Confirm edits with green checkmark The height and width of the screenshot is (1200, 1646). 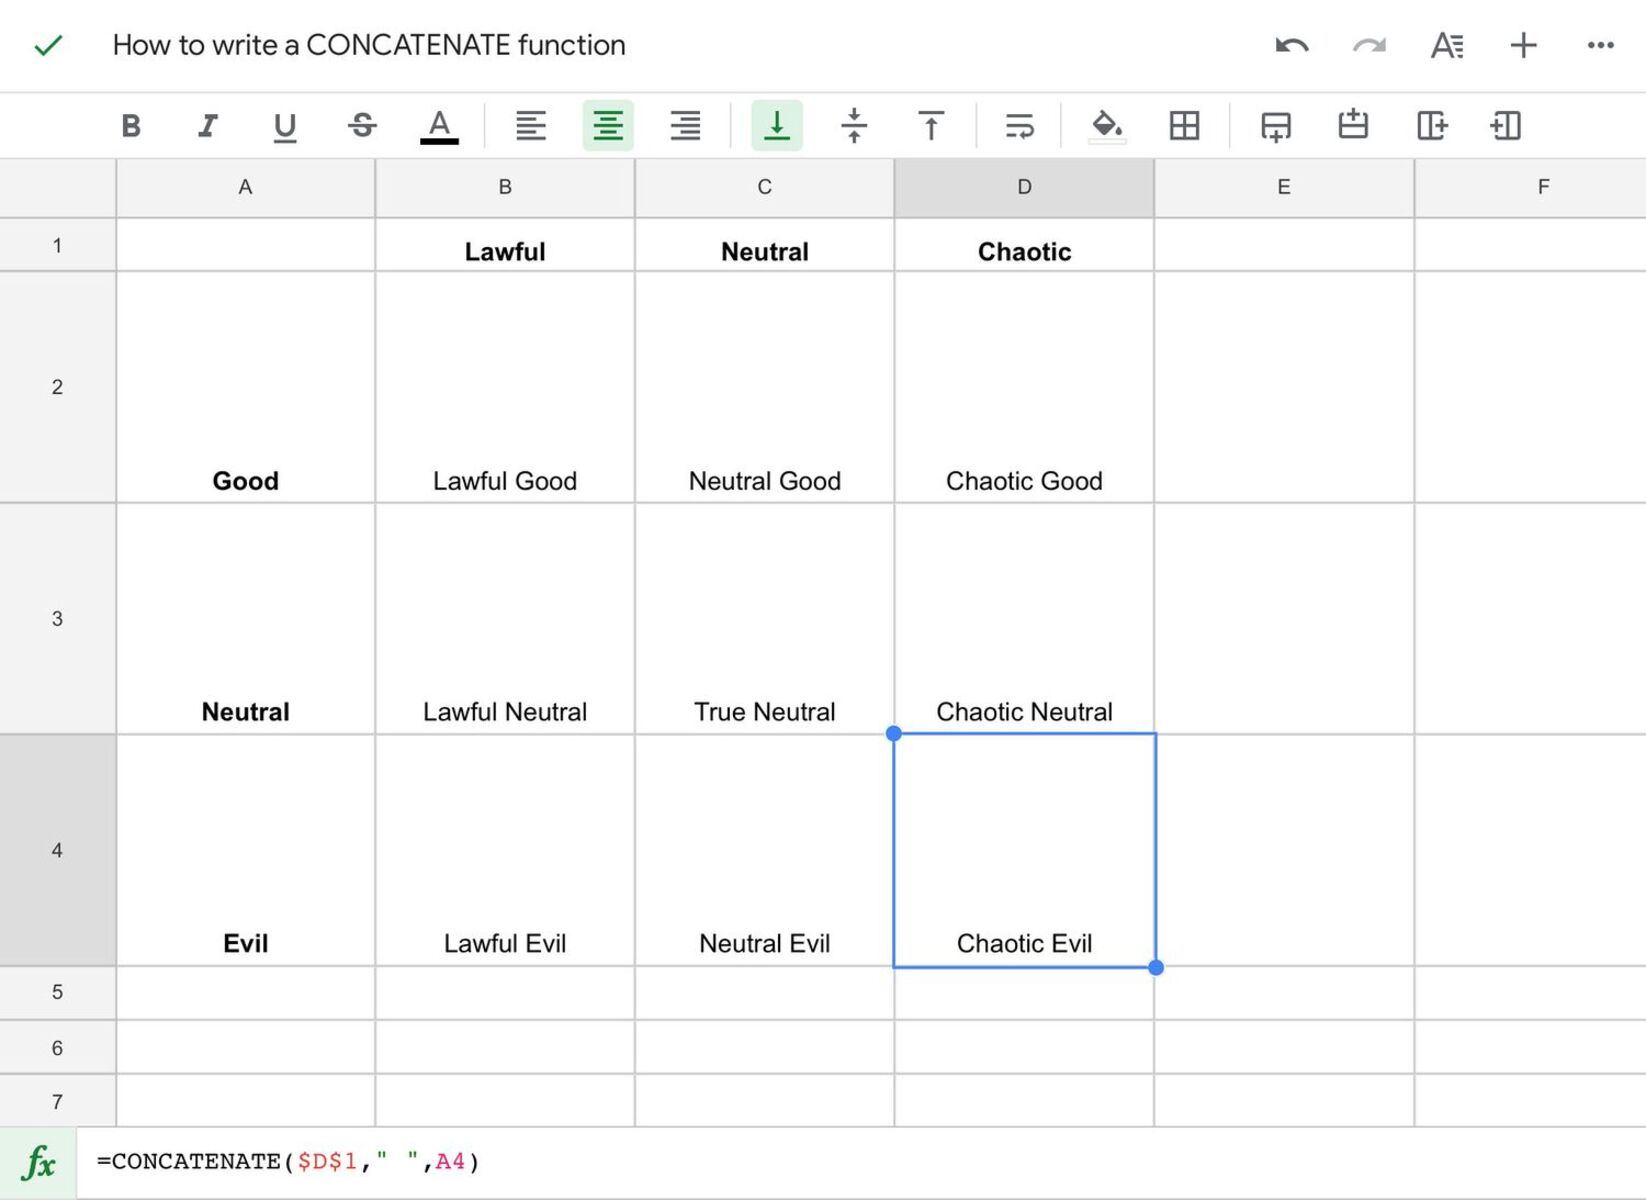(47, 45)
